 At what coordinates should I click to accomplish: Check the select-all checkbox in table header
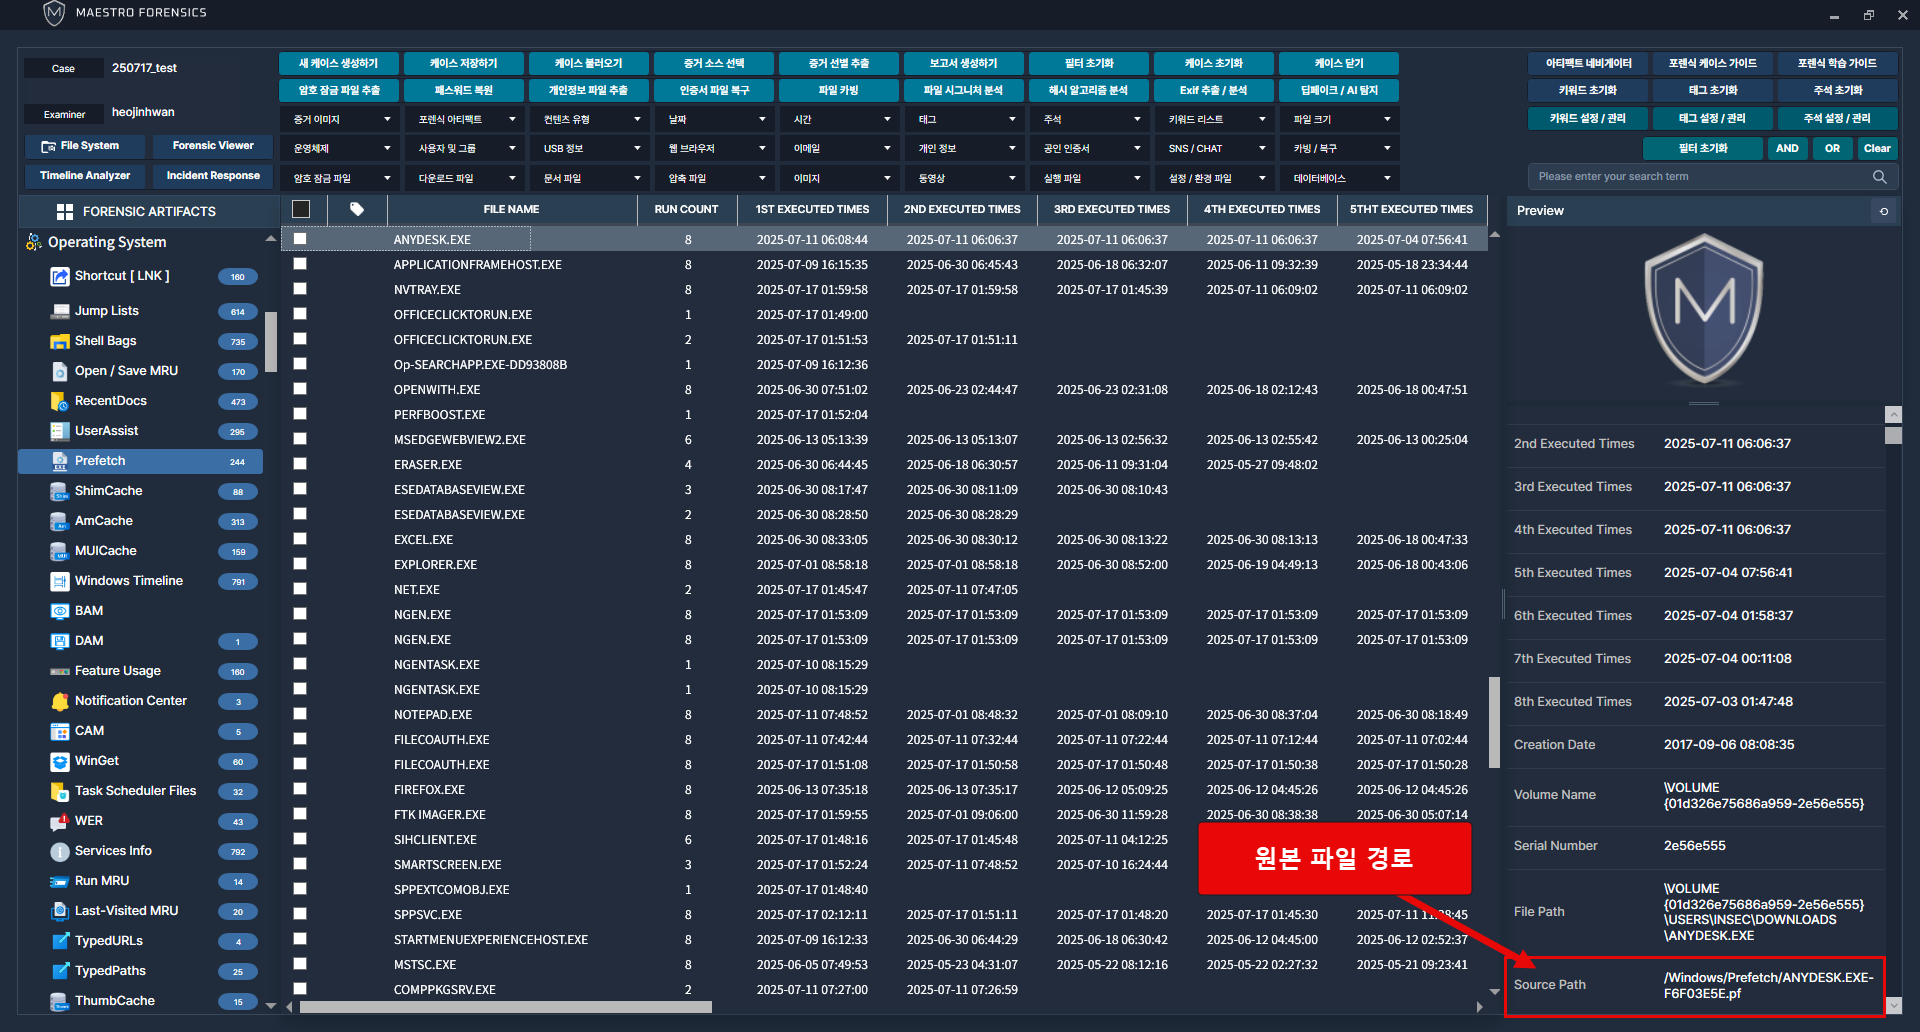(301, 209)
